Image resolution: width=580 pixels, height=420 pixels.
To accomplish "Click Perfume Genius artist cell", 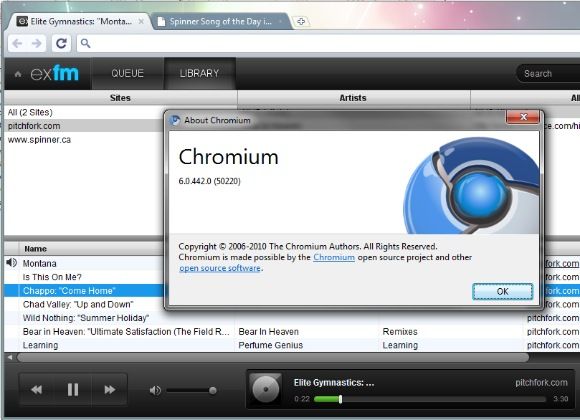I will point(271,345).
